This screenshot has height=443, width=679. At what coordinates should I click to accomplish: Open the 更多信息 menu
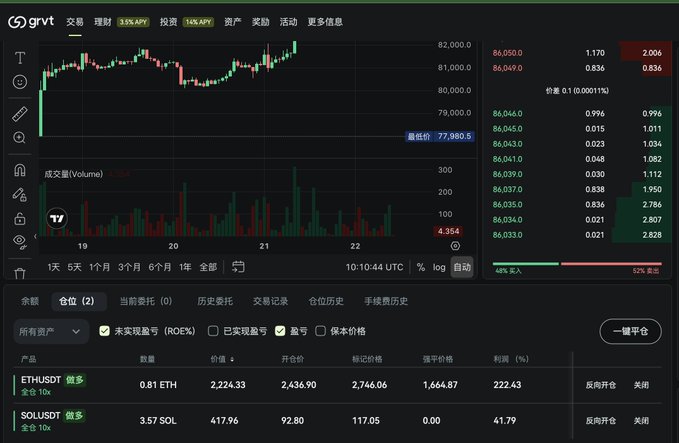[x=325, y=22]
